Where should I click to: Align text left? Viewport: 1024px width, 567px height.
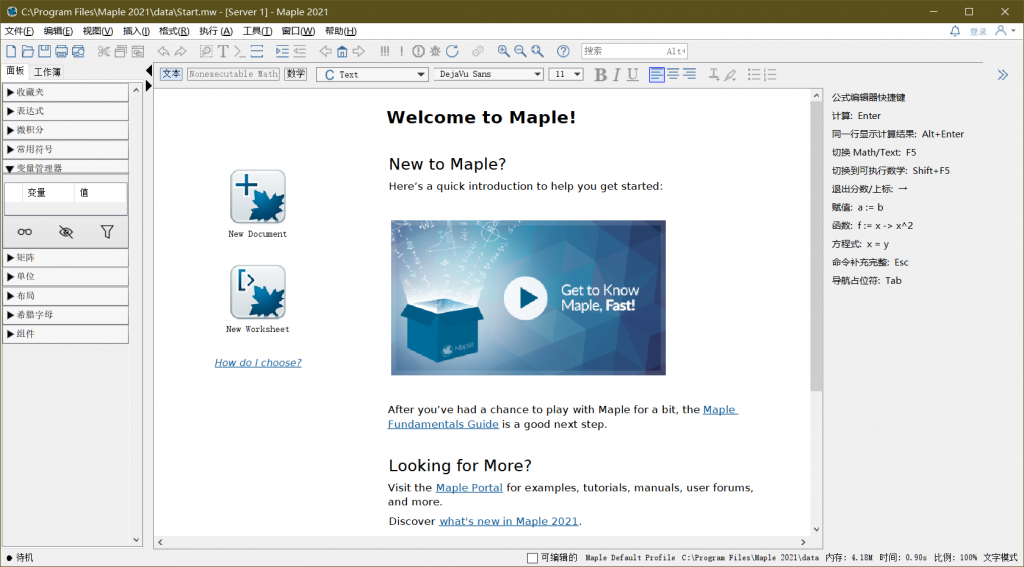coord(656,74)
